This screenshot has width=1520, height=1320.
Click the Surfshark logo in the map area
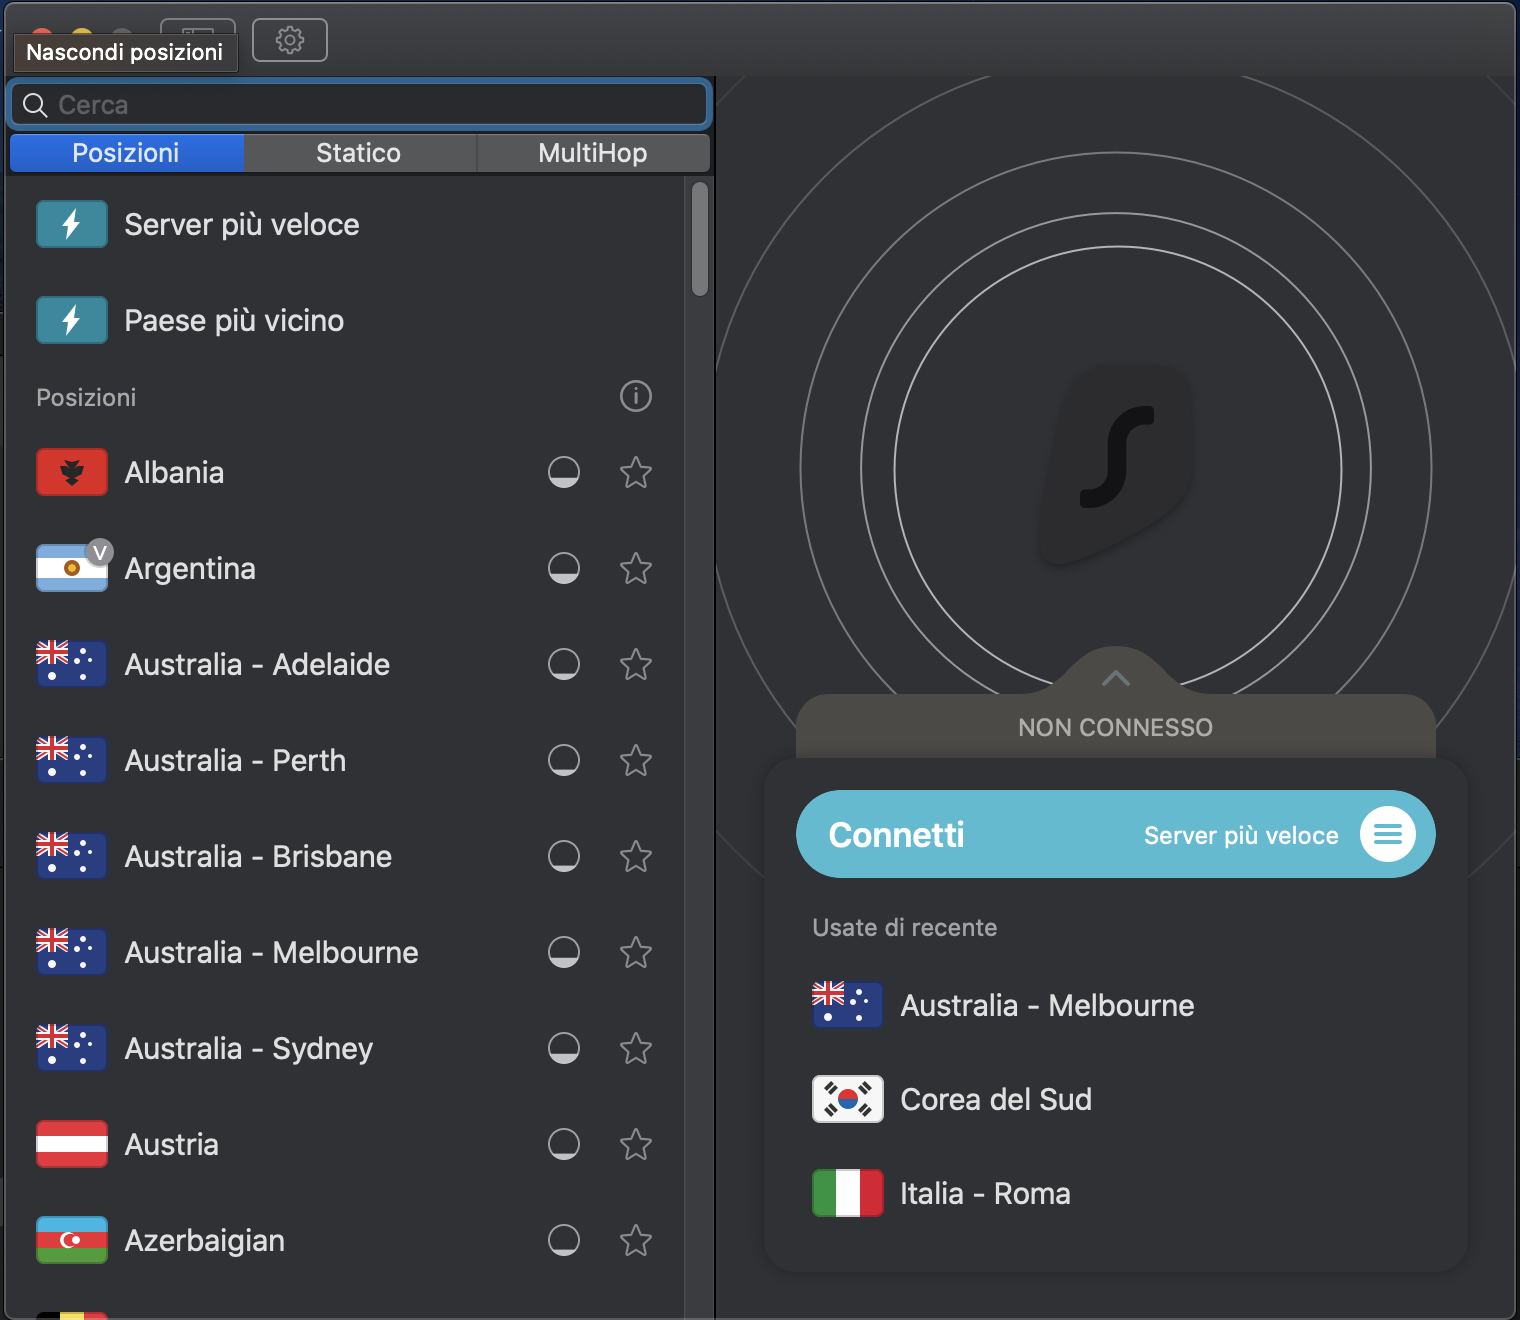click(1117, 460)
